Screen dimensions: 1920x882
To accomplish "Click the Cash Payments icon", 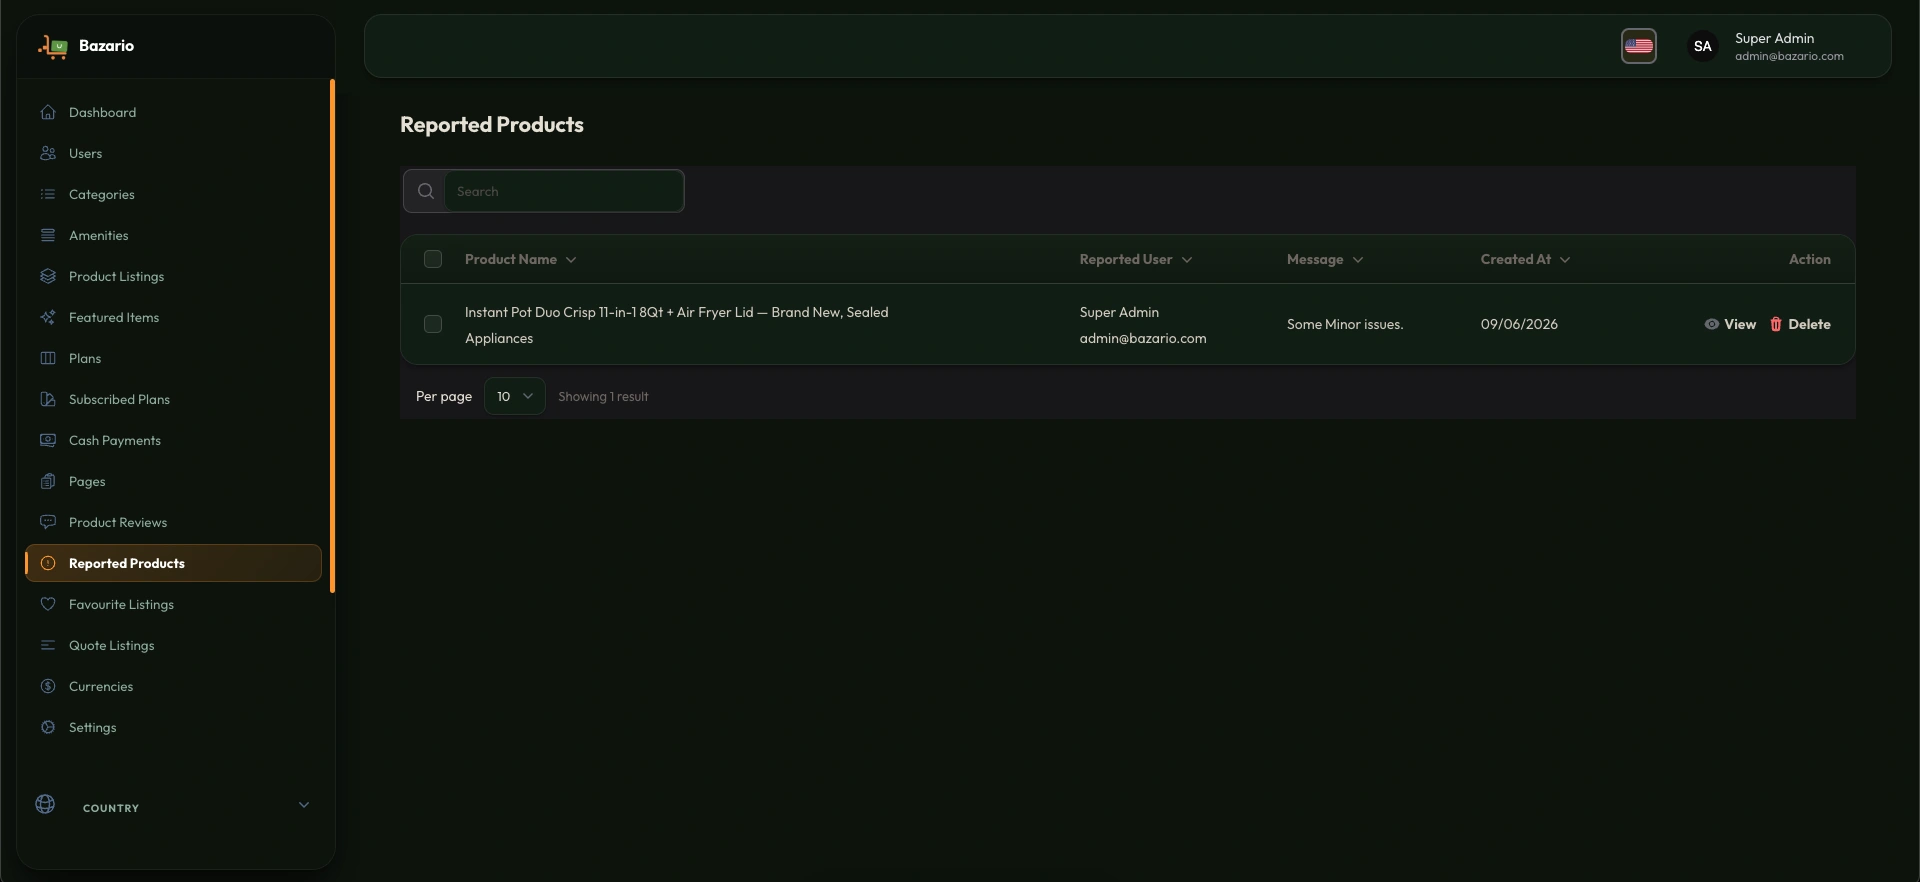I will pos(48,440).
